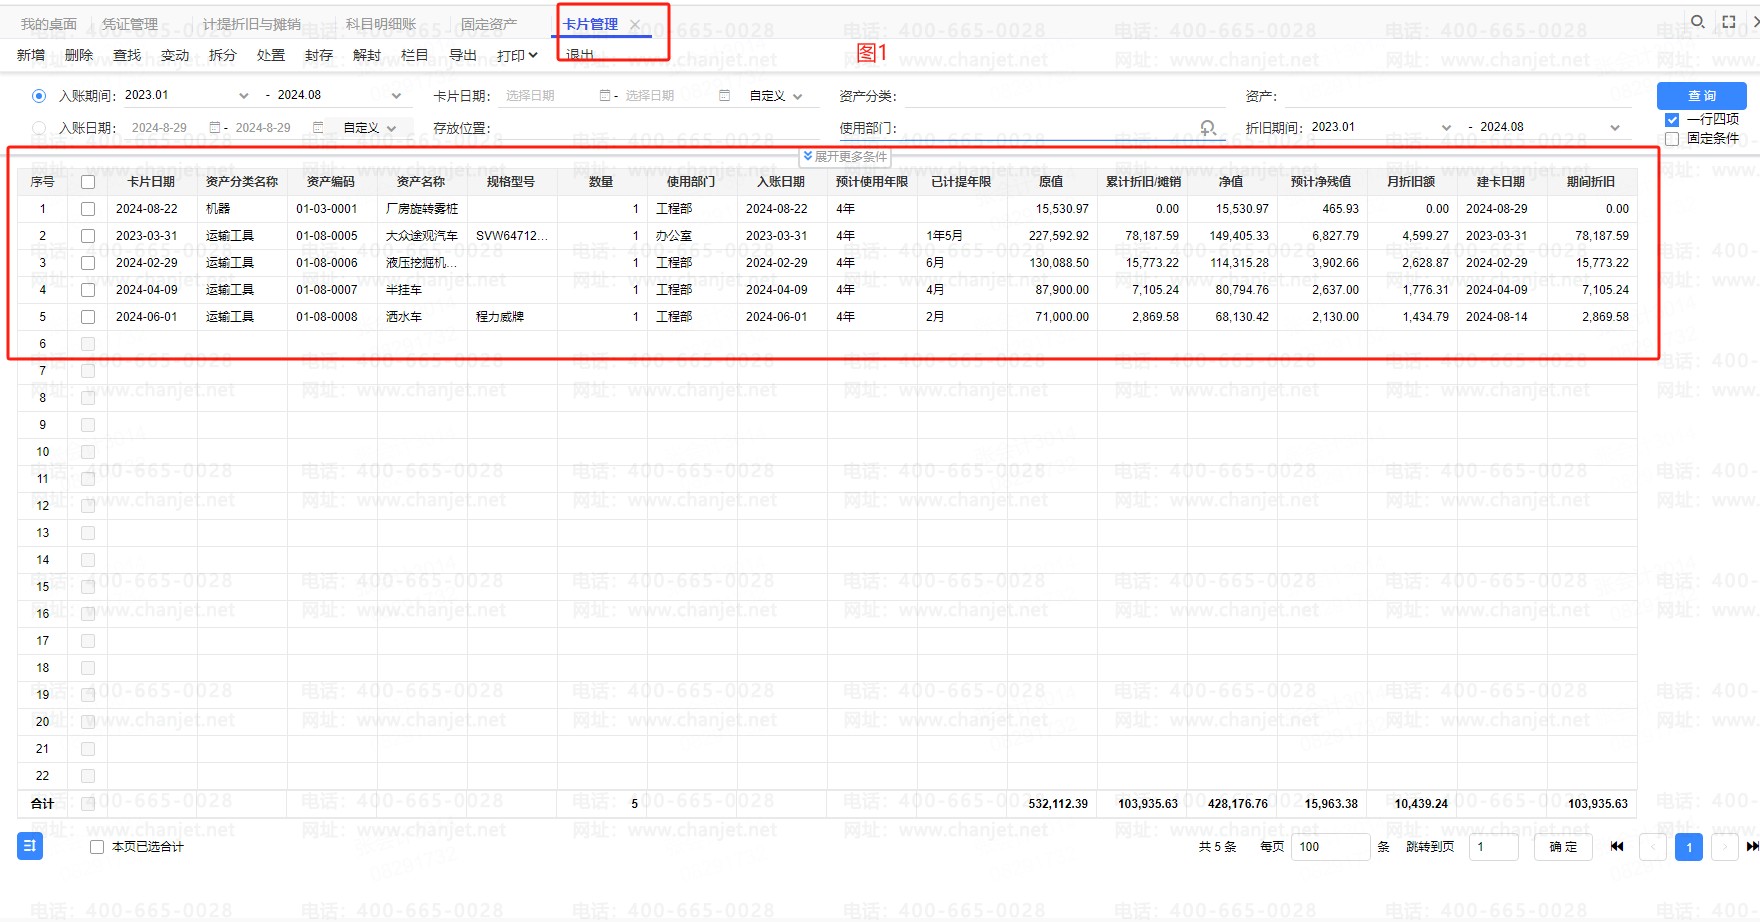Switch to the 计提折旧与摊销 tab

pos(251,24)
